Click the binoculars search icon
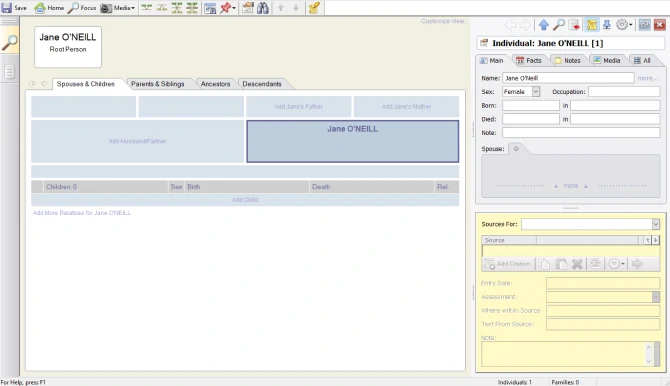The image size is (670, 386). tap(263, 8)
